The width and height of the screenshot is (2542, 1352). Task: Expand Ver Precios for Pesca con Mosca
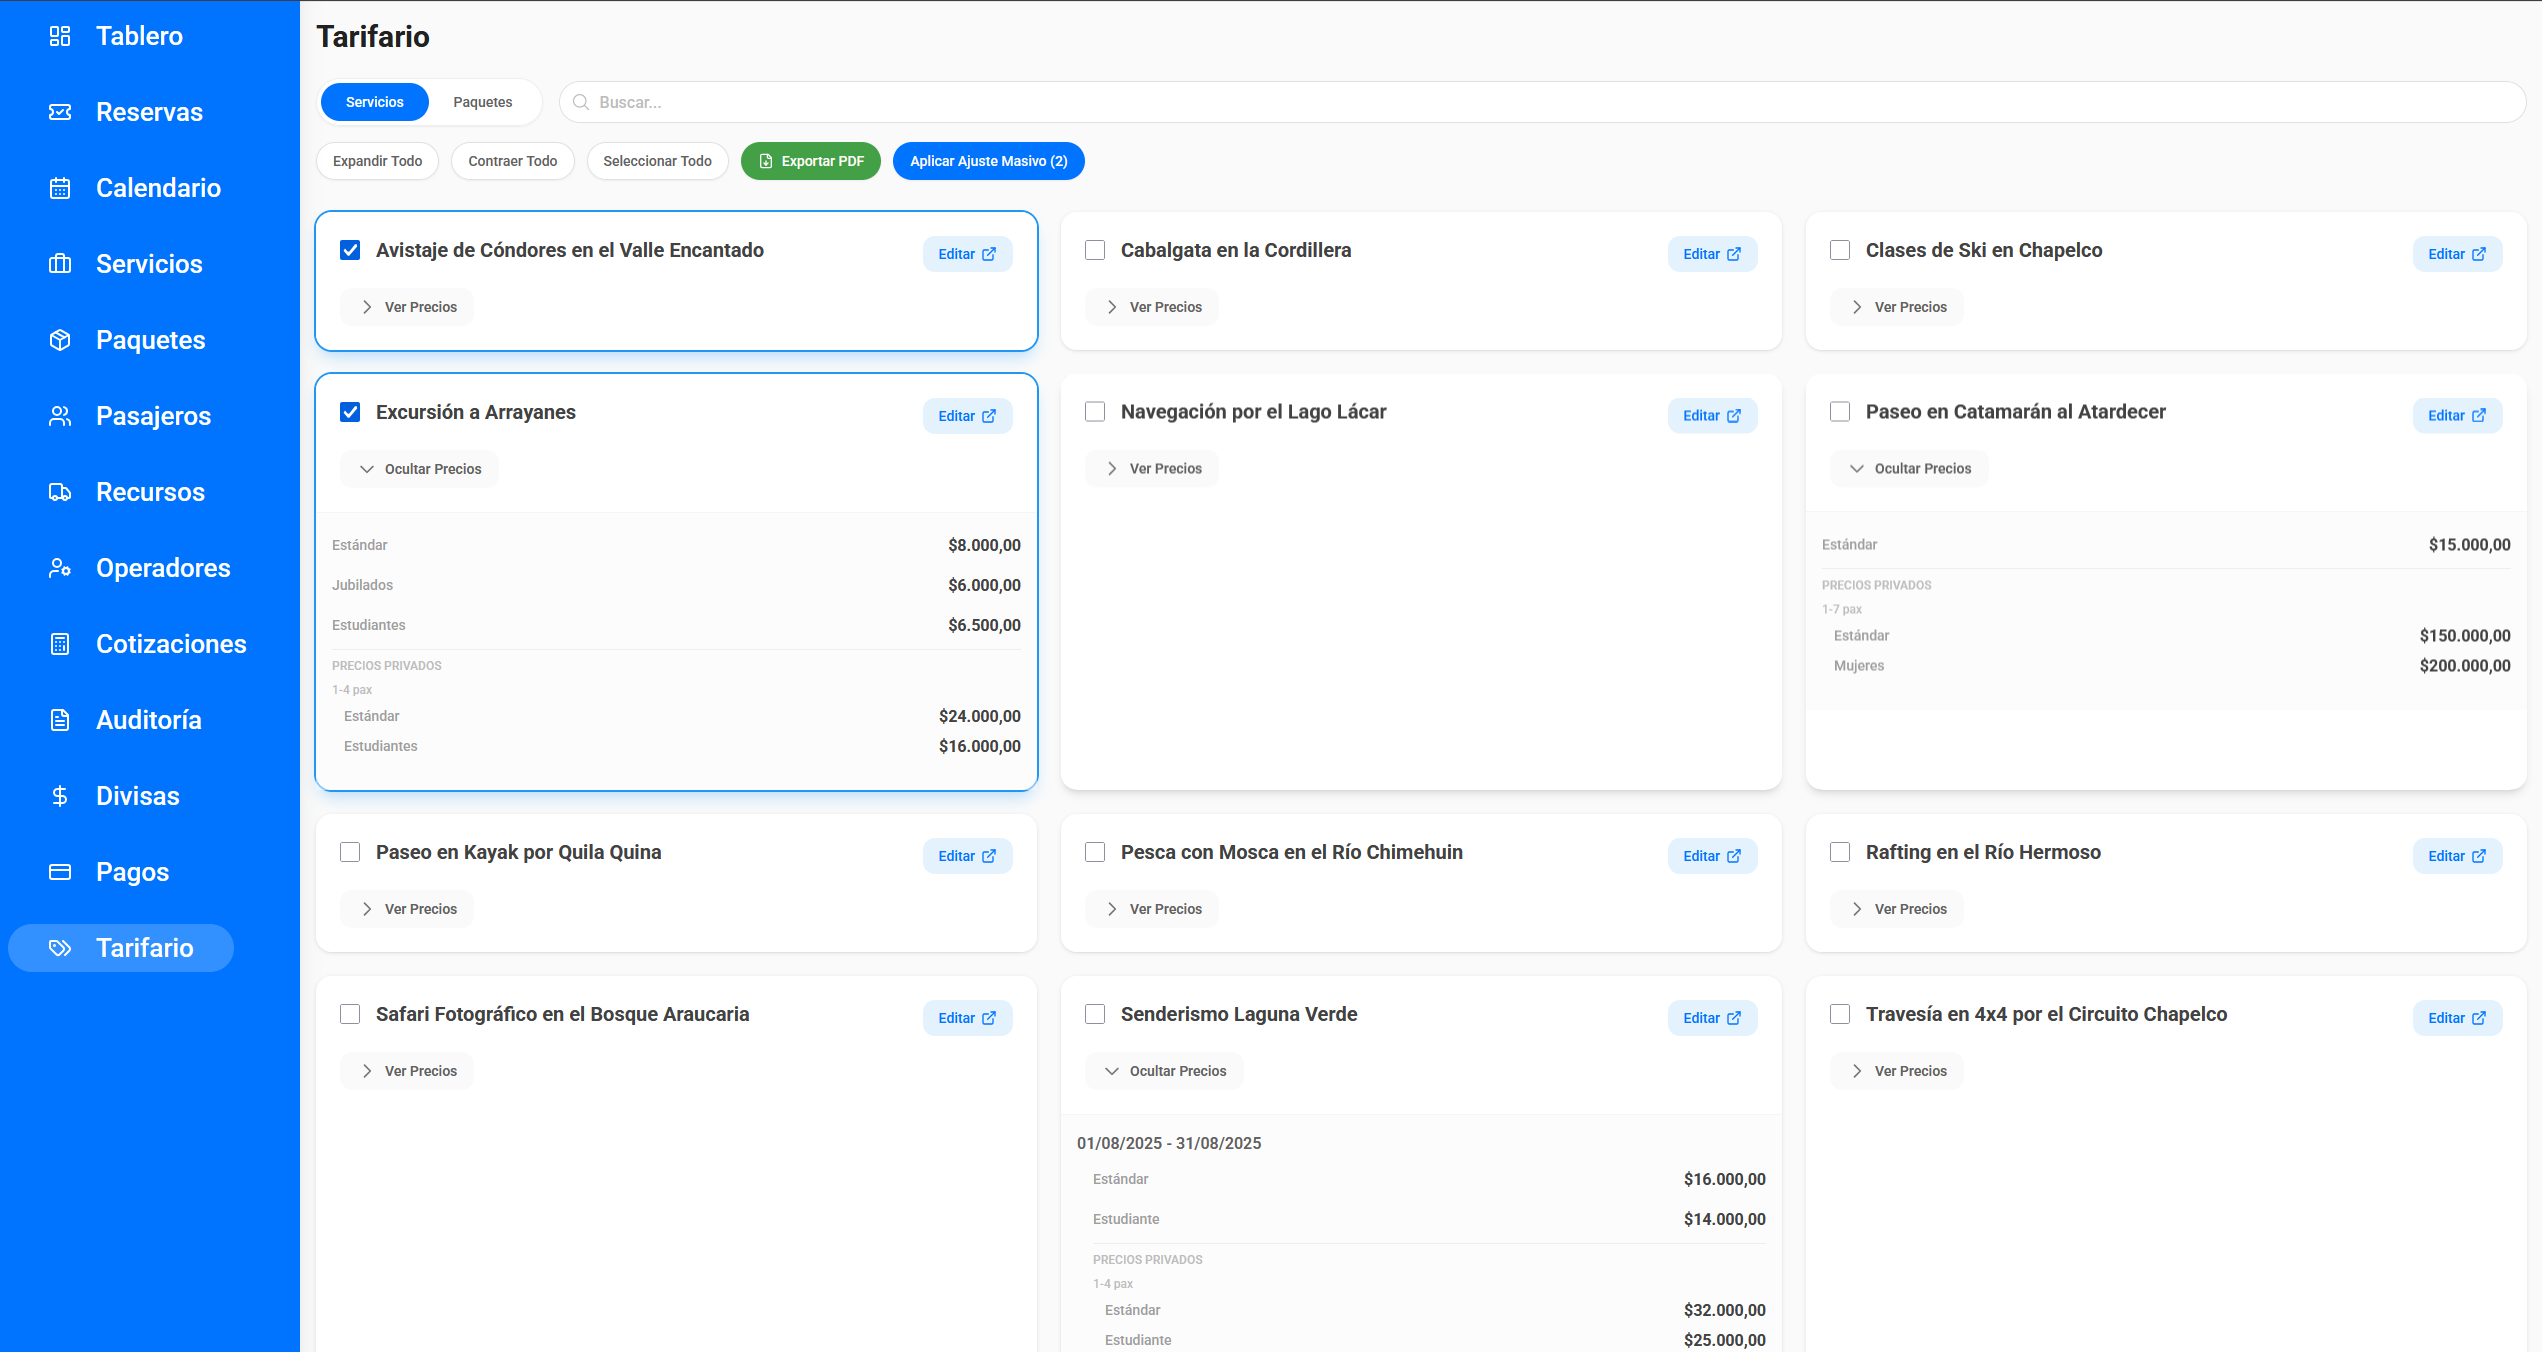pyautogui.click(x=1152, y=909)
